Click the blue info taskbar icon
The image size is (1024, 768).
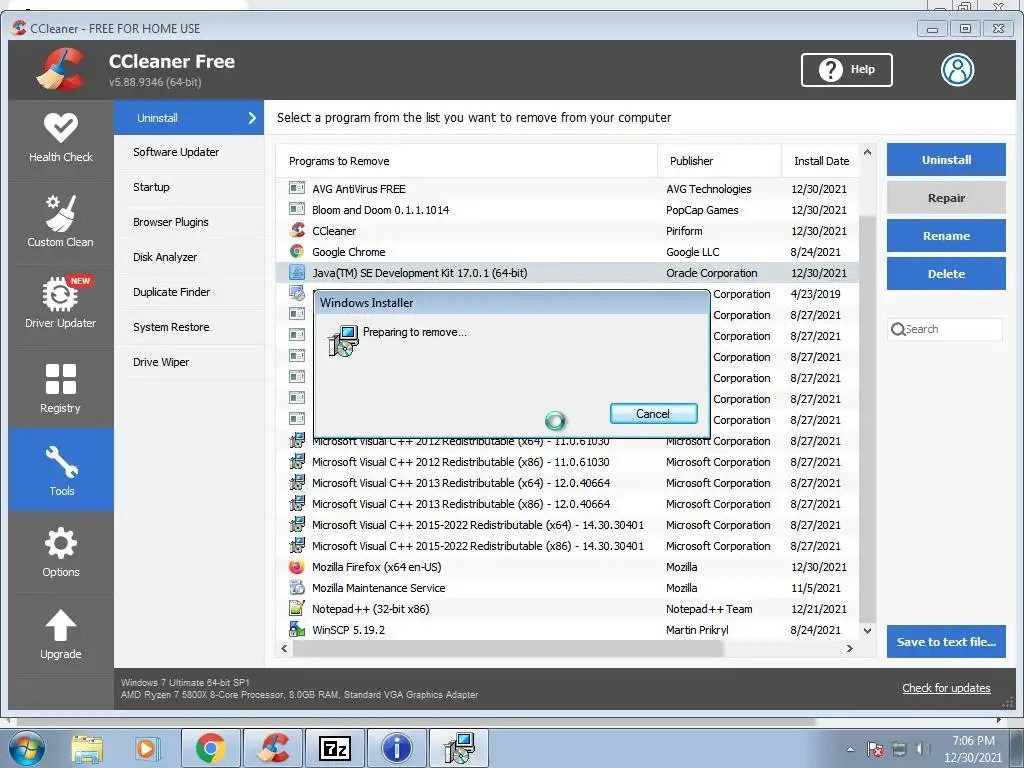point(397,748)
